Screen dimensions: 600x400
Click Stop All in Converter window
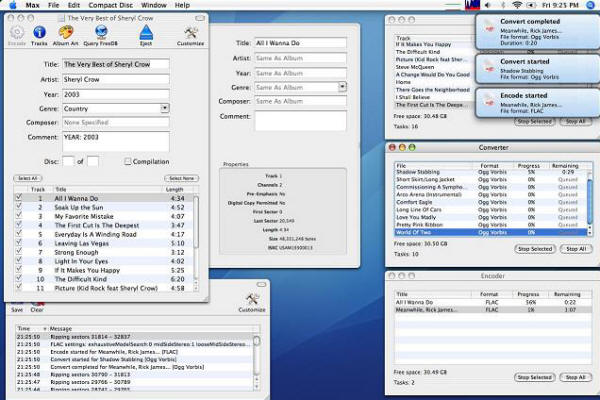tap(576, 249)
